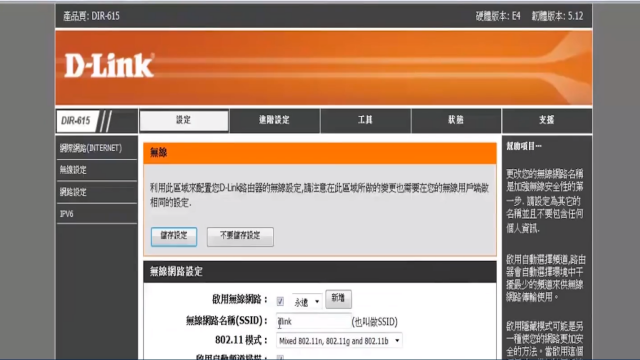
Task: Open the 工具 (Tools) tab
Action: [365, 120]
